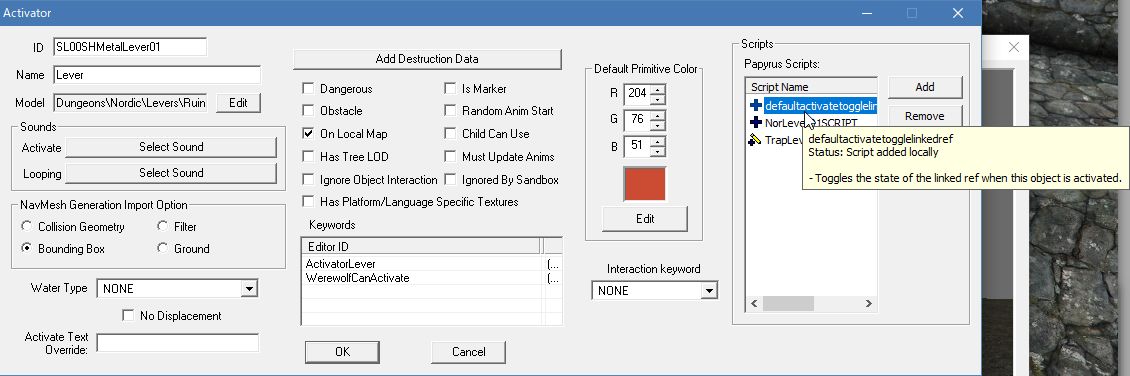Click the Editor ID column header

(x=422, y=246)
